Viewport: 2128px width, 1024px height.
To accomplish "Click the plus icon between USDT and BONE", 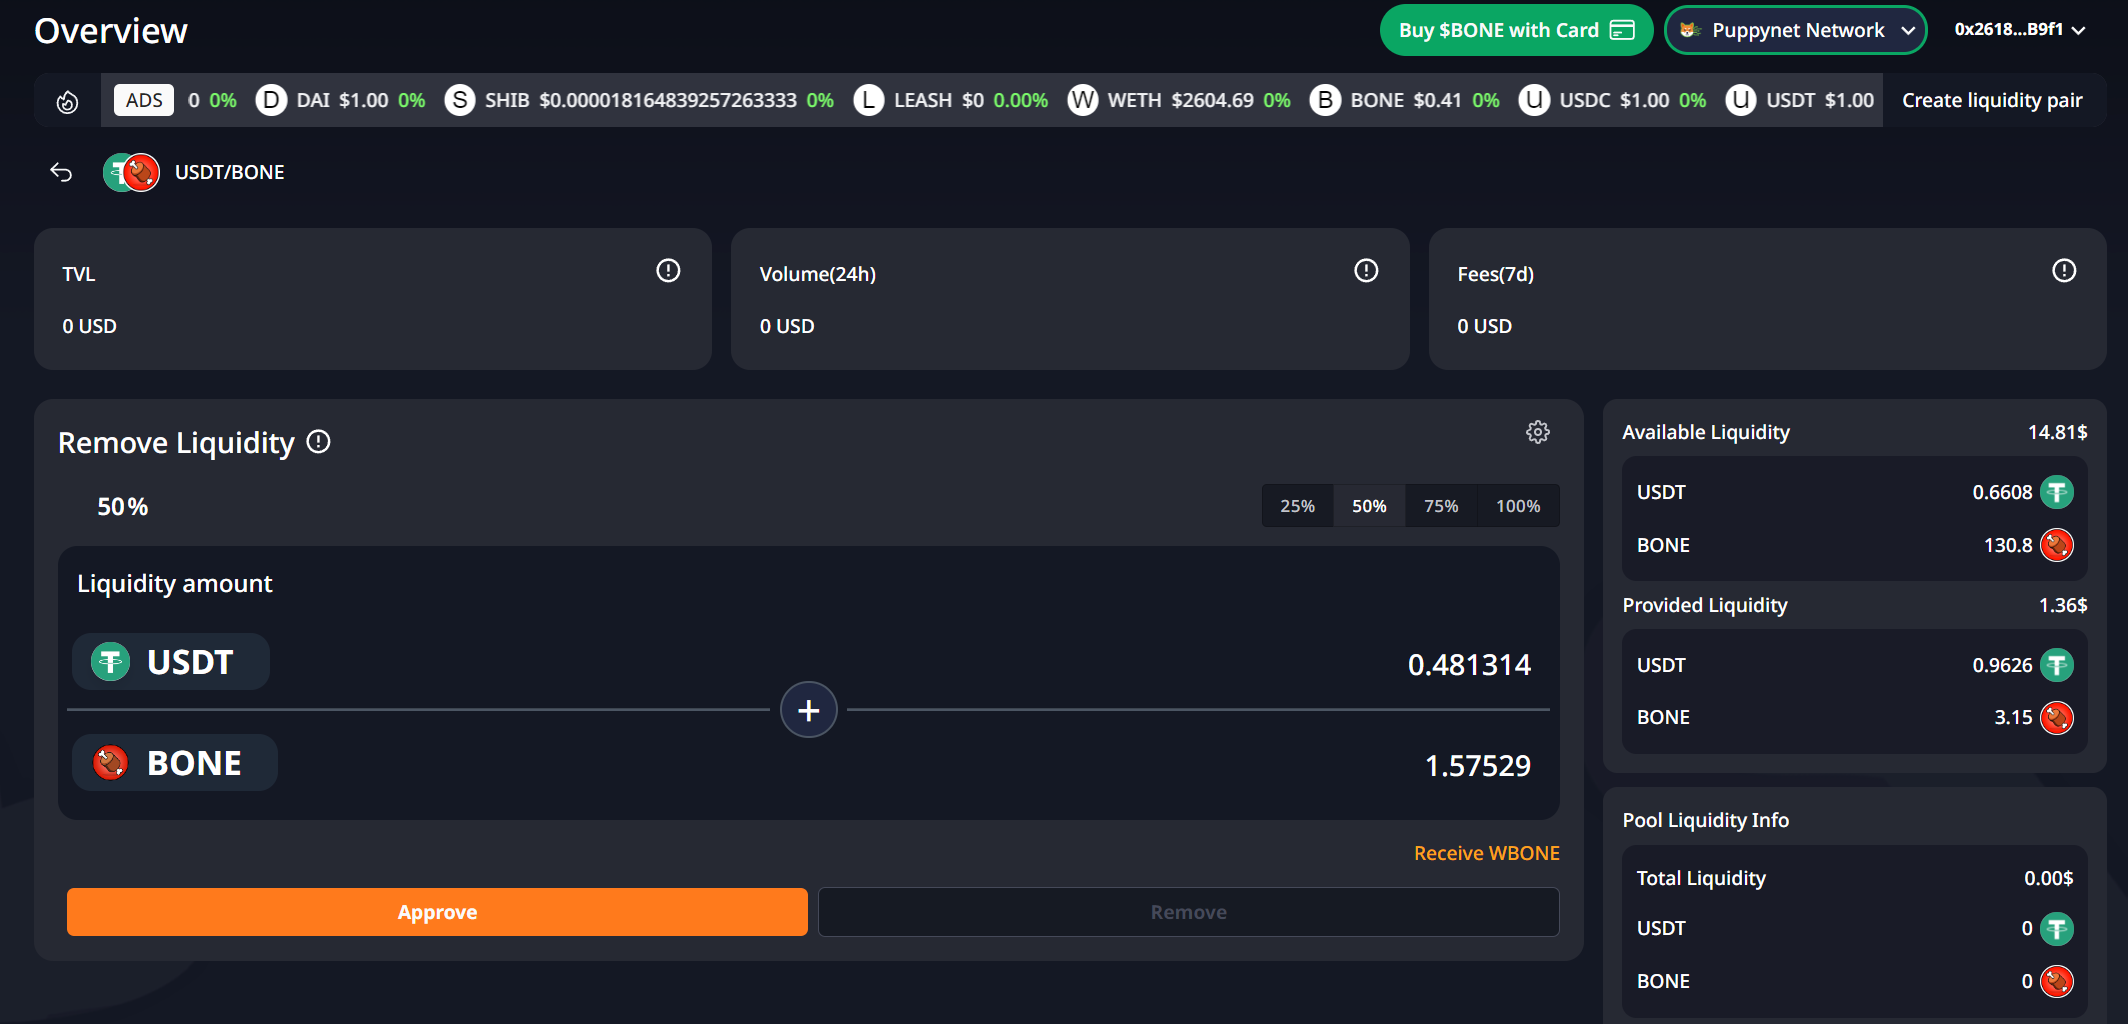I will tap(808, 710).
